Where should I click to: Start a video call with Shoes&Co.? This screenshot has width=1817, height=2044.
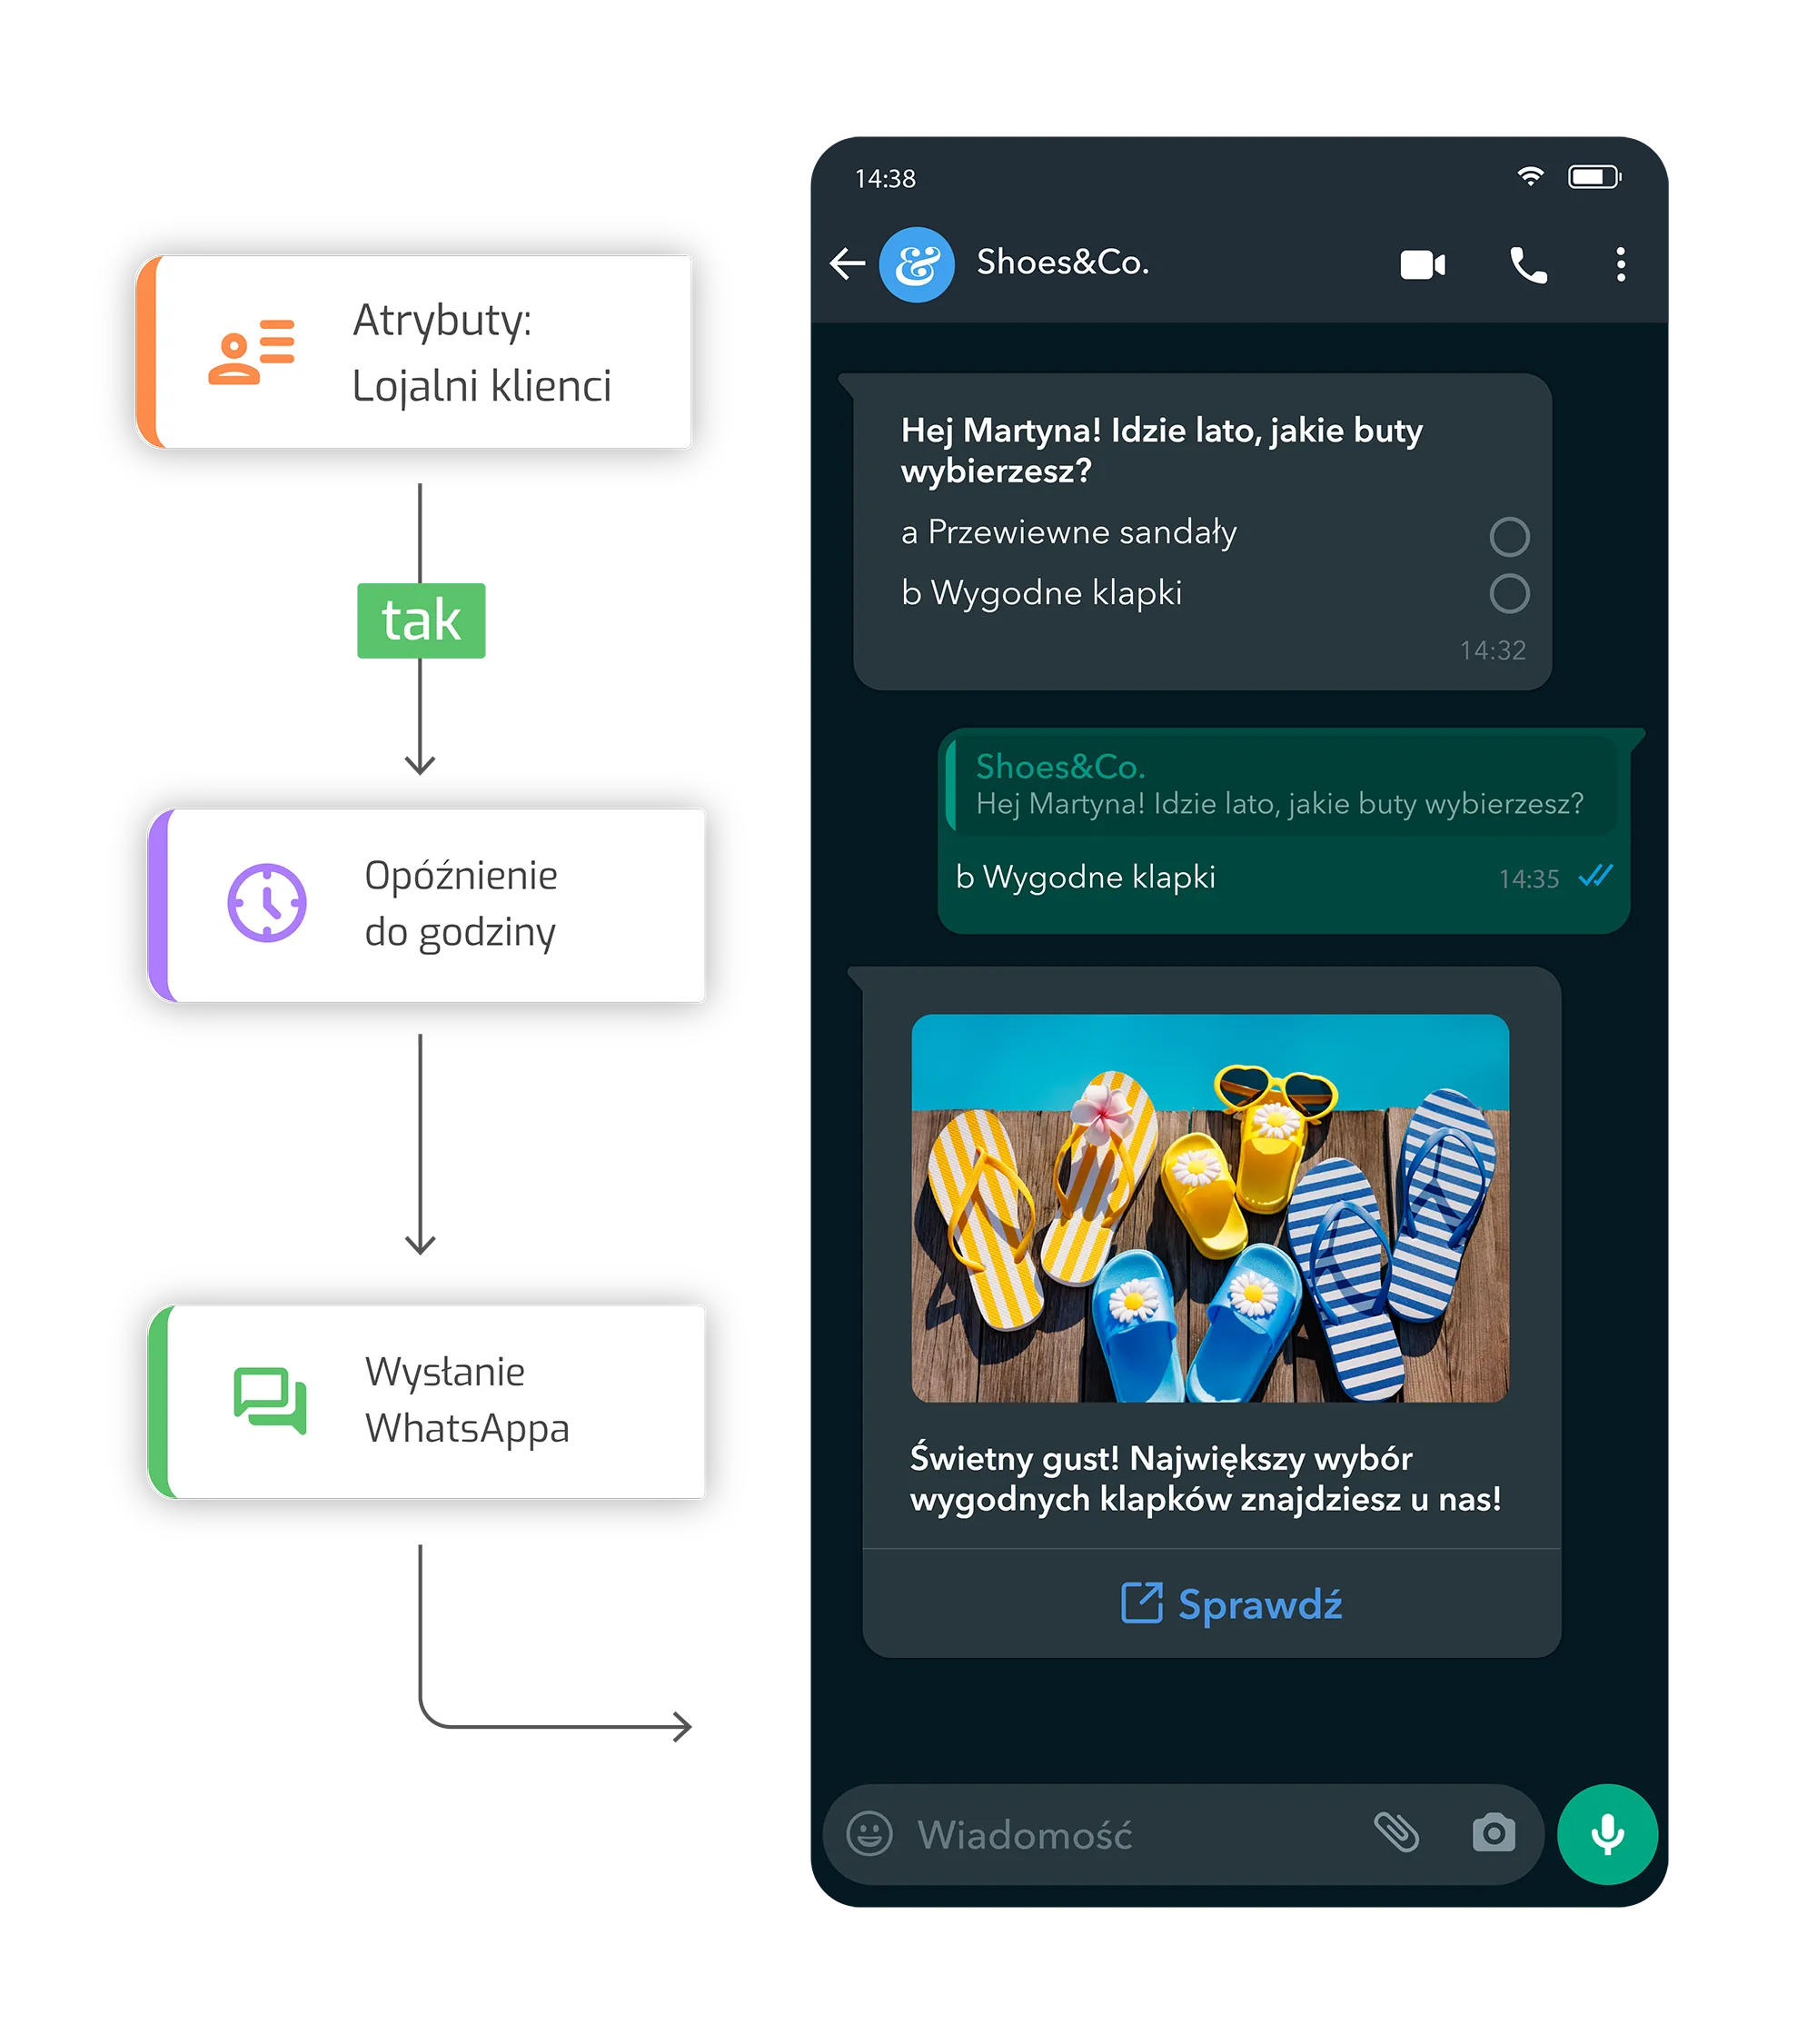click(1422, 265)
